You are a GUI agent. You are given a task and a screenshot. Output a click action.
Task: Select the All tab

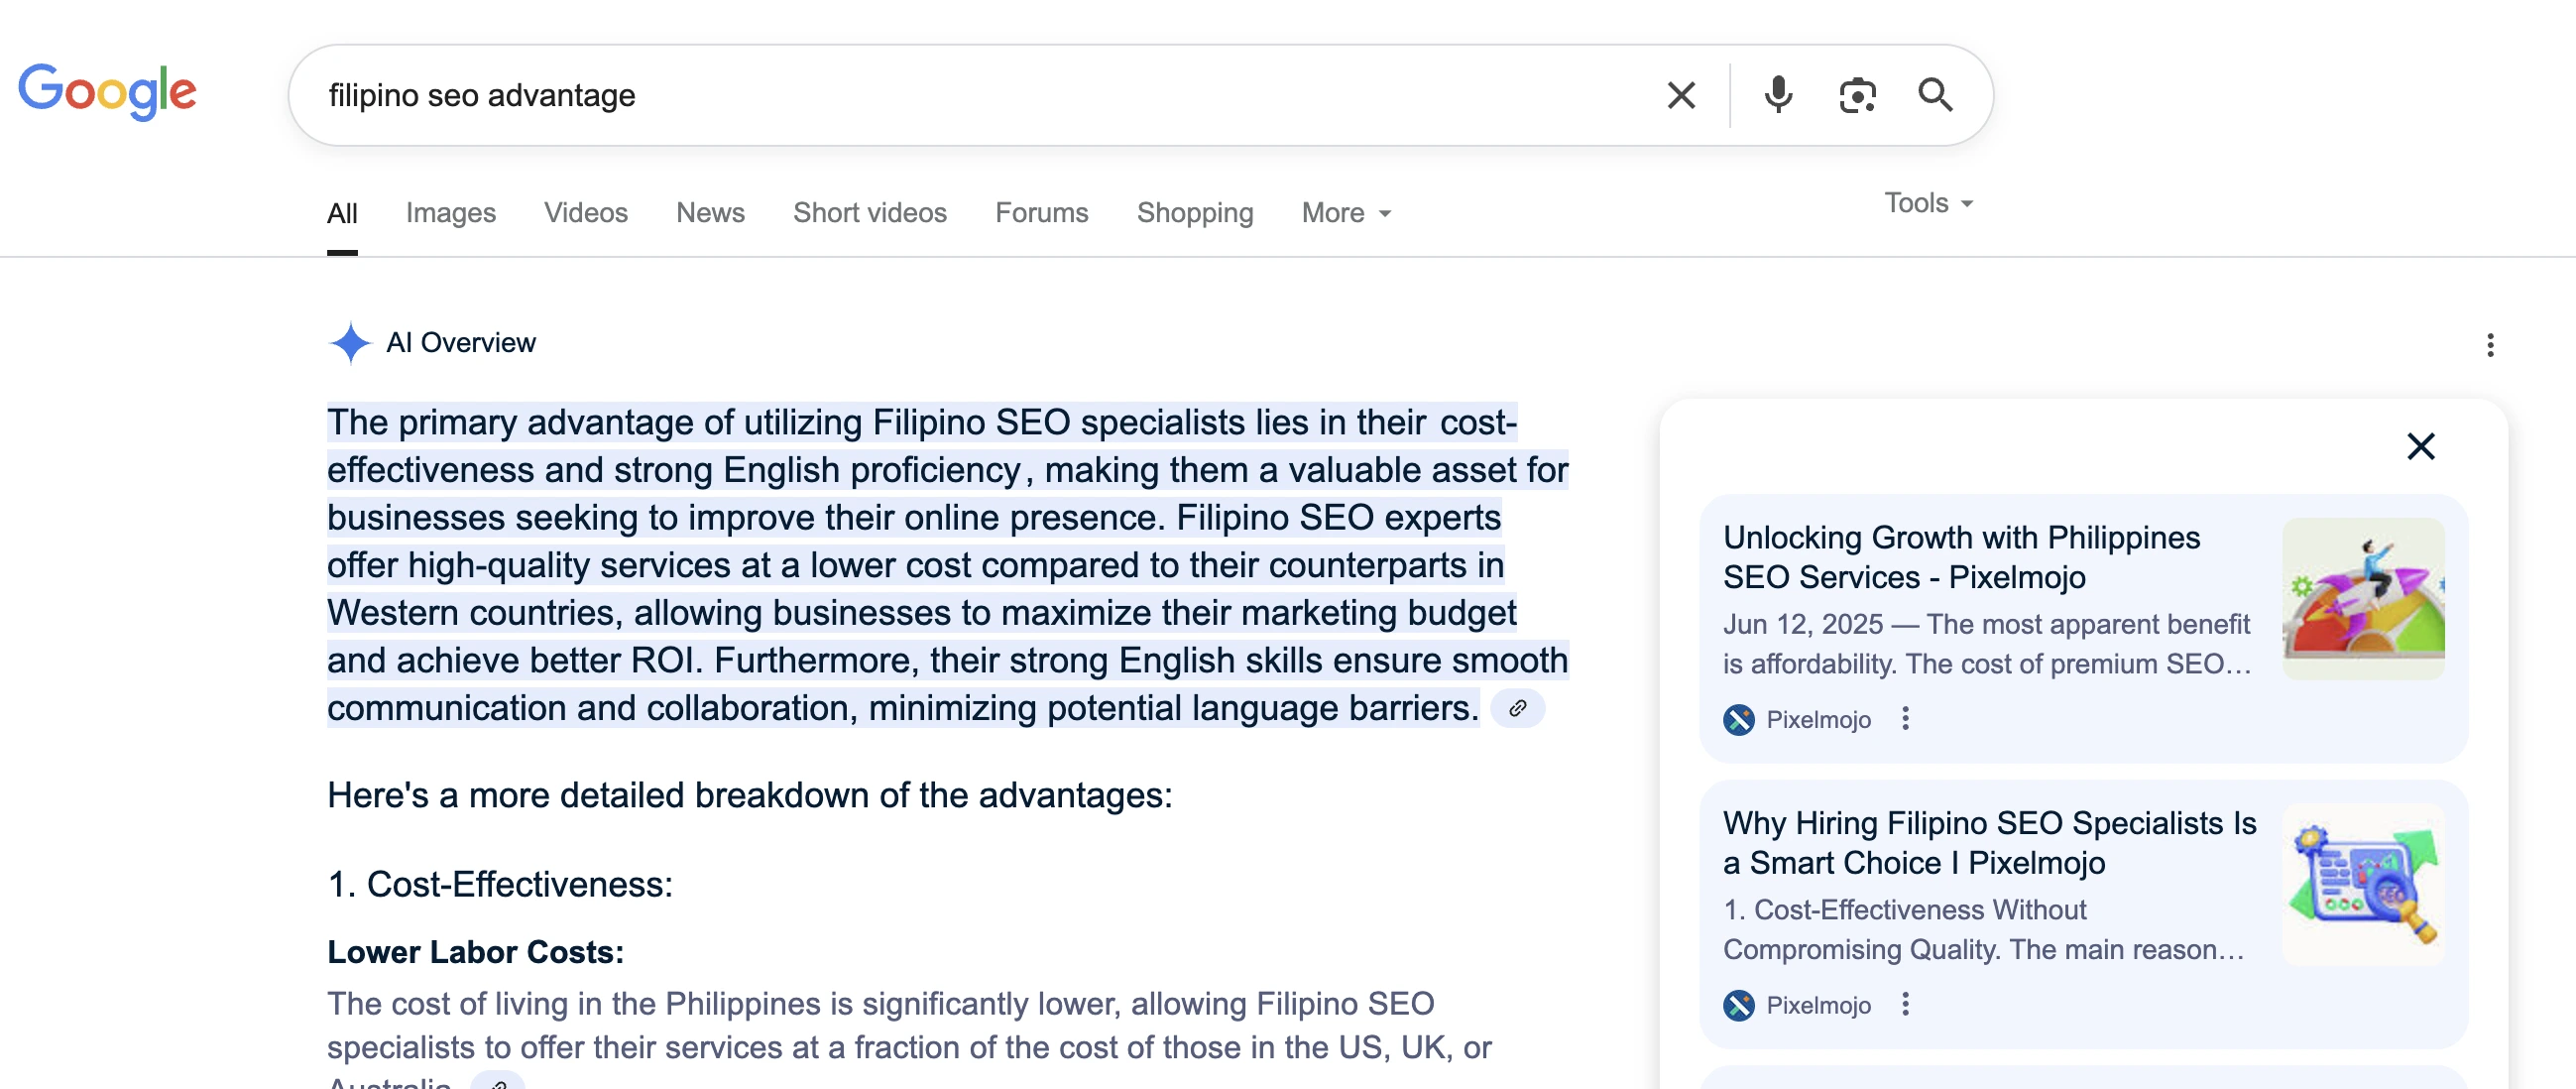click(x=342, y=213)
